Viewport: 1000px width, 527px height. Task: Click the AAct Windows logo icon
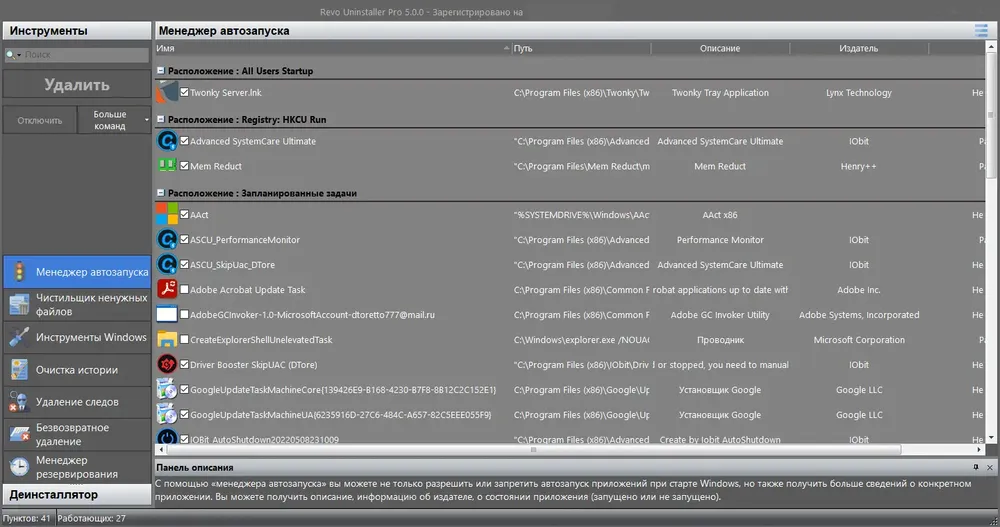pos(167,214)
